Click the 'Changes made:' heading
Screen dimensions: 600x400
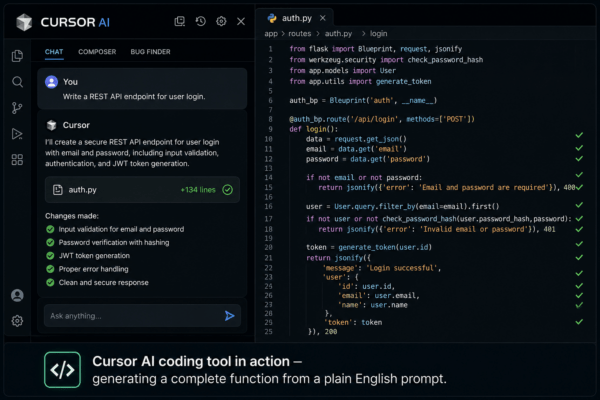[72, 216]
